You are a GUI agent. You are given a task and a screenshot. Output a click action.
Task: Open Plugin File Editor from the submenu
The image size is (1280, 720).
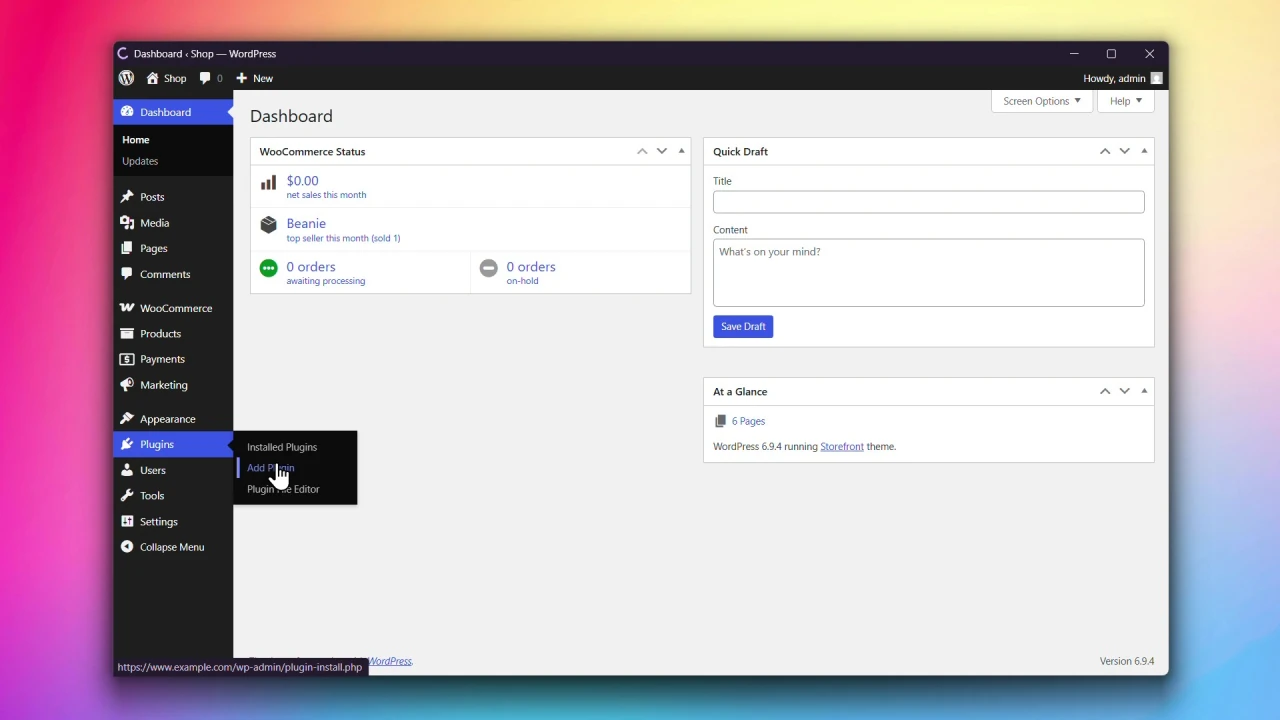283,489
